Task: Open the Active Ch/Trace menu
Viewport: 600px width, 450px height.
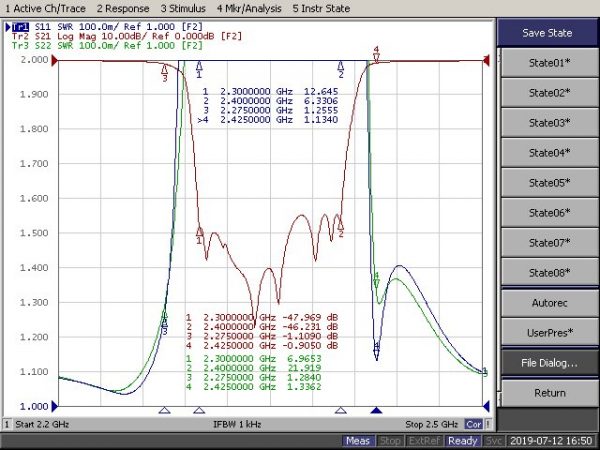Action: tap(43, 8)
